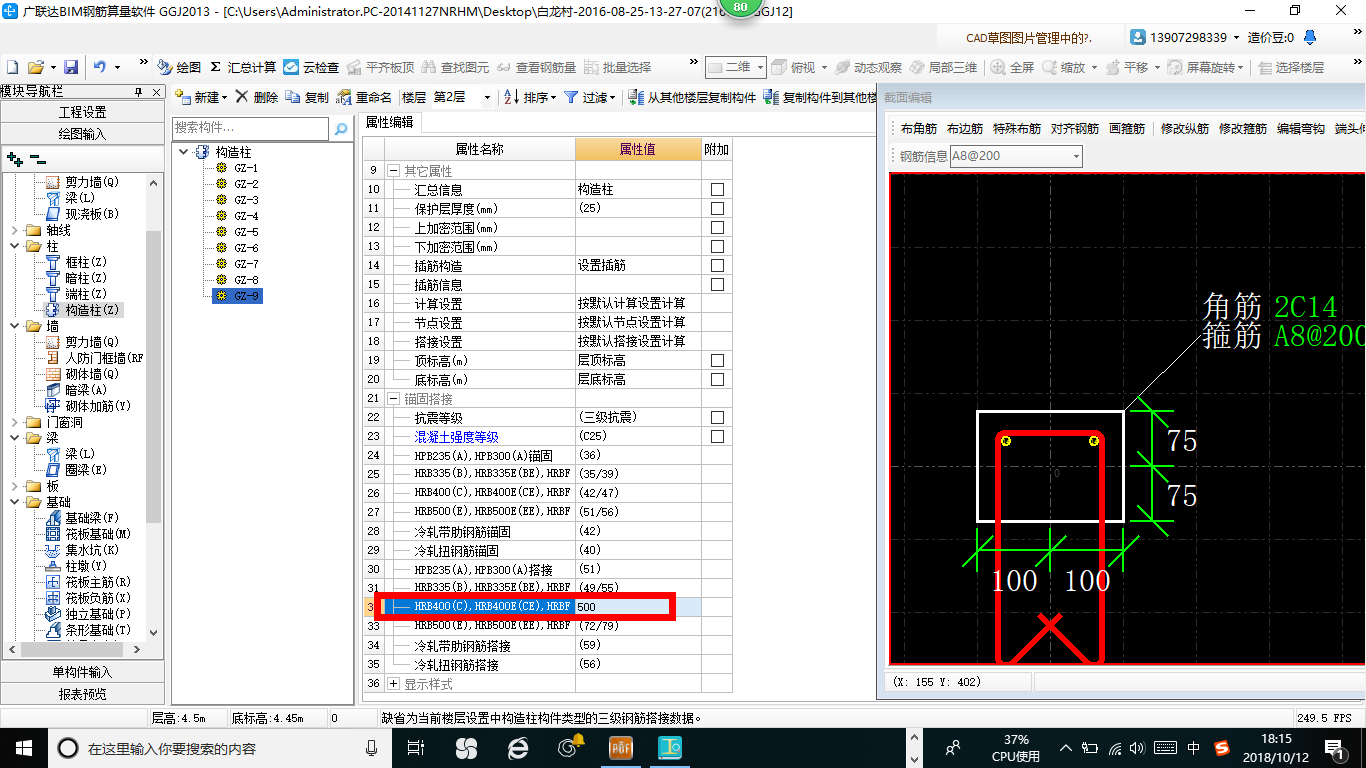The height and width of the screenshot is (768, 1366).
Task: Click the search magnifier in component panel
Action: 341,128
